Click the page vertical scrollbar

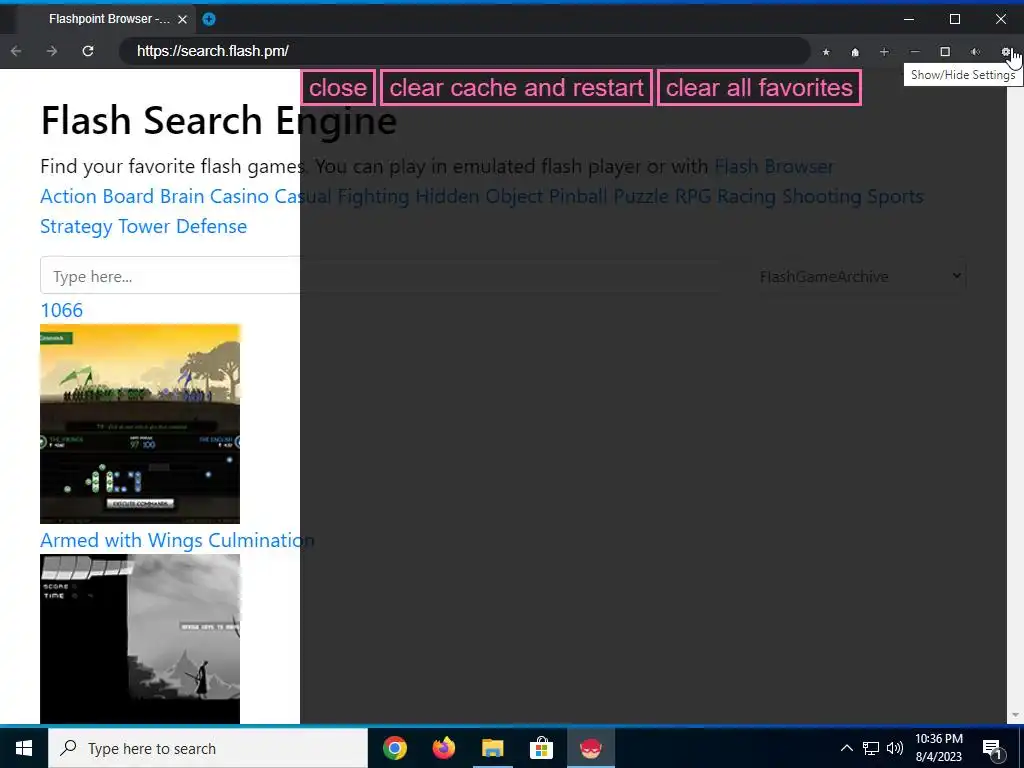coord(1015,396)
